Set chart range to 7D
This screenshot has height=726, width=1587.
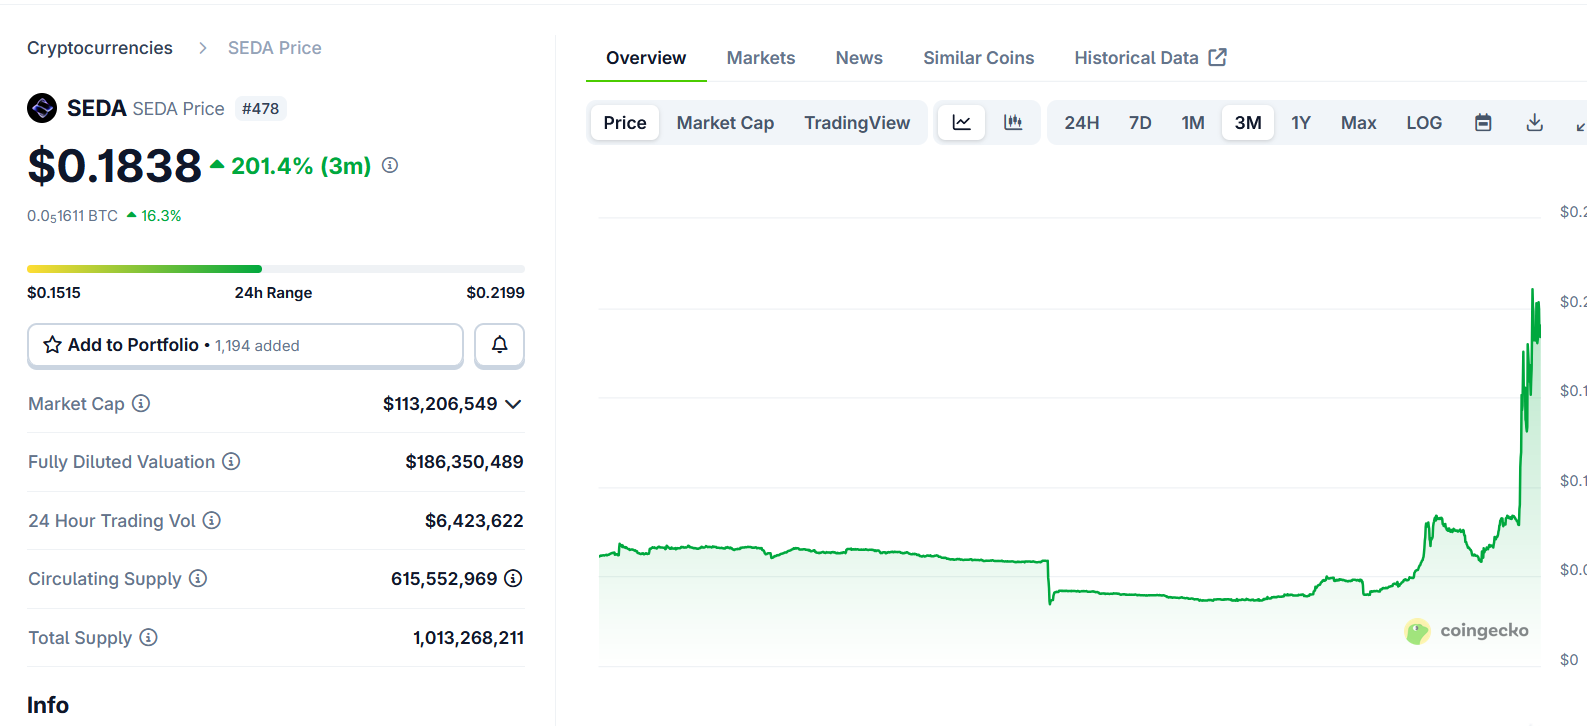(x=1140, y=122)
